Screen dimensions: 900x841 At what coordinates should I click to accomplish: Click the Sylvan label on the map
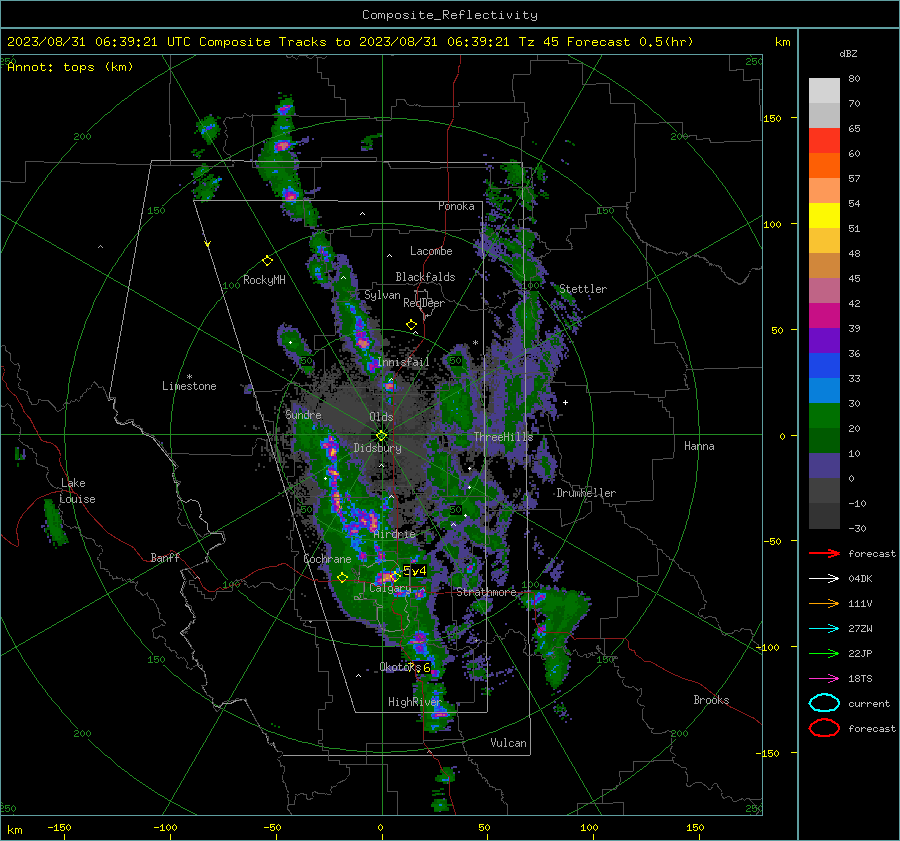(x=382, y=295)
